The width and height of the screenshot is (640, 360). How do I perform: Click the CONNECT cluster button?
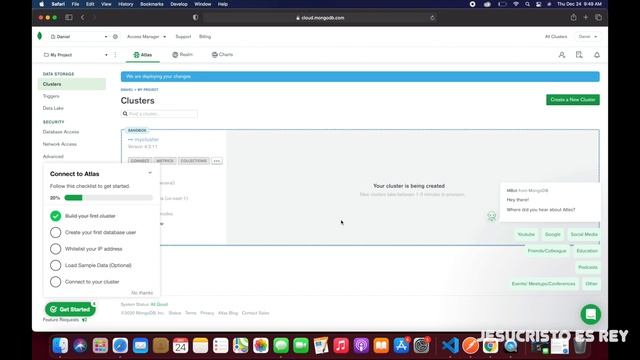pyautogui.click(x=140, y=161)
